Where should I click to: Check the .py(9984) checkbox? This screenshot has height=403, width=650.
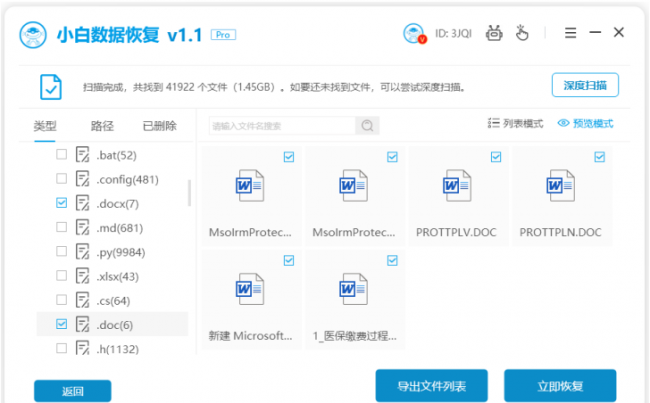(x=61, y=251)
